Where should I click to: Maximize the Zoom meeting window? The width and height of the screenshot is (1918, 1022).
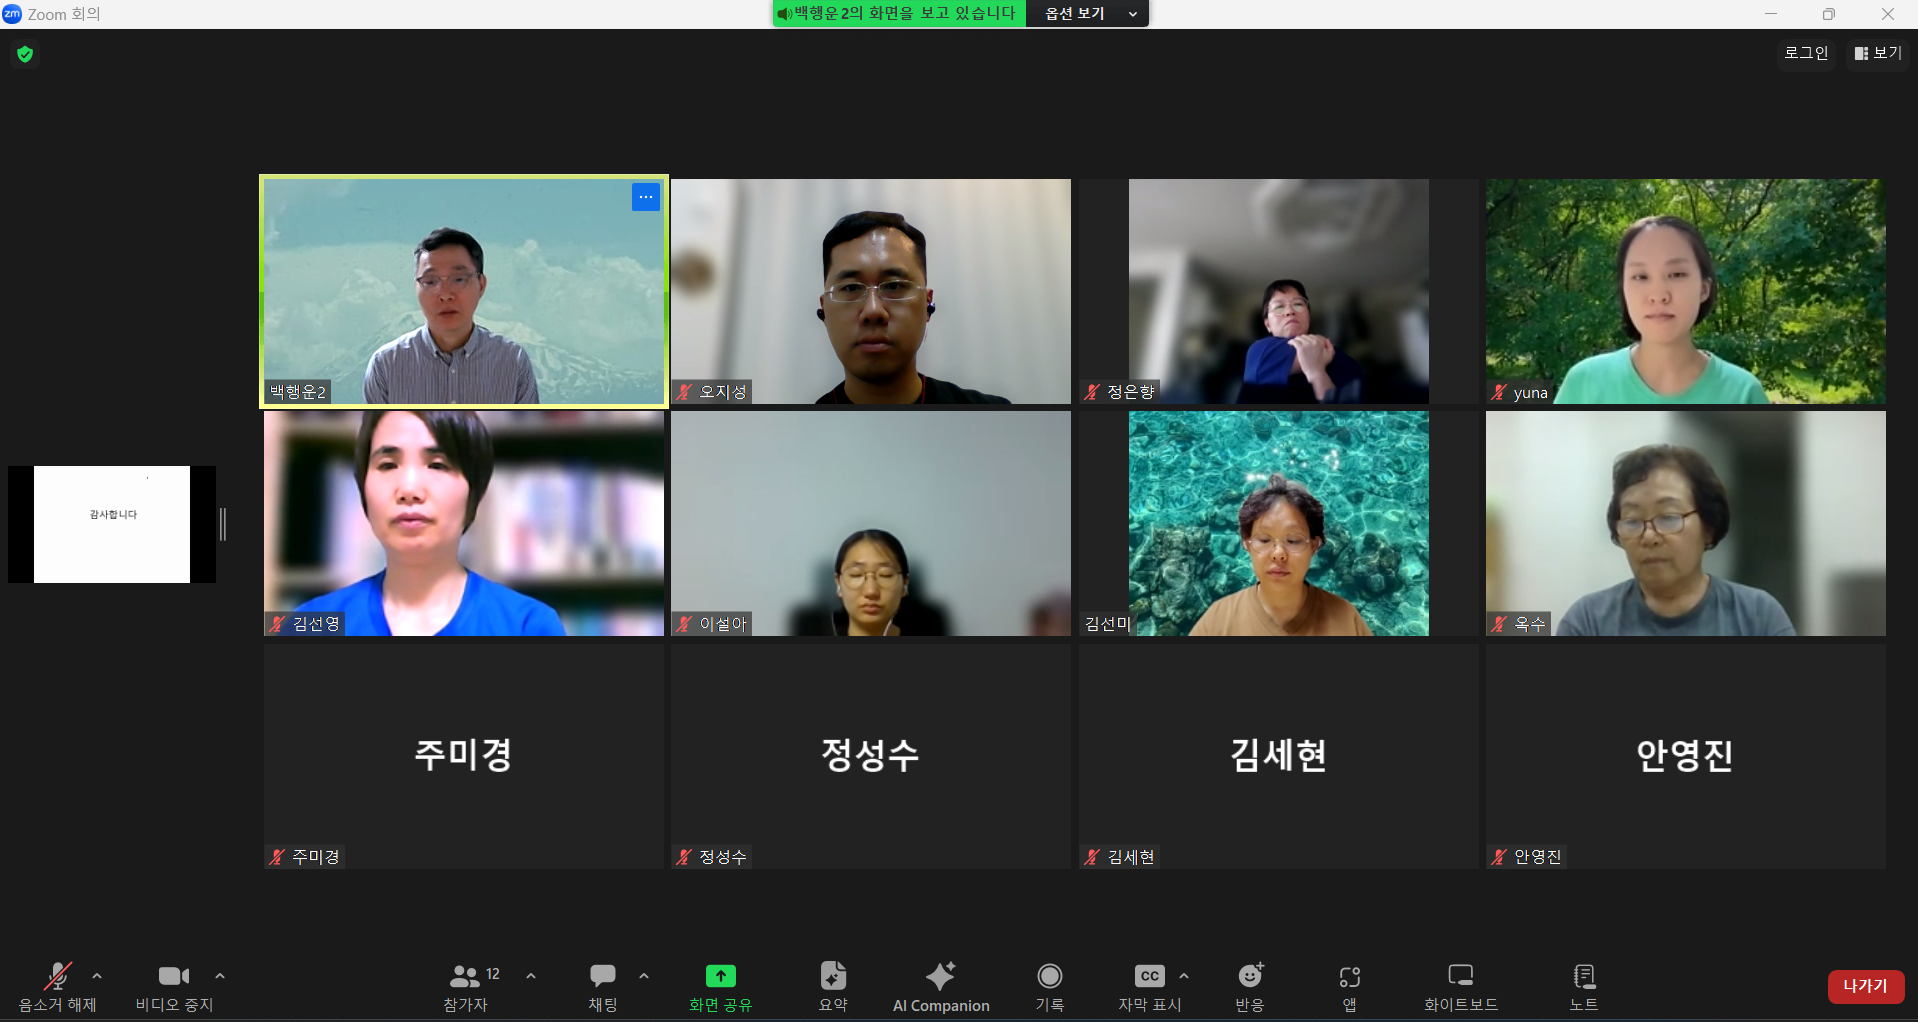(x=1829, y=14)
